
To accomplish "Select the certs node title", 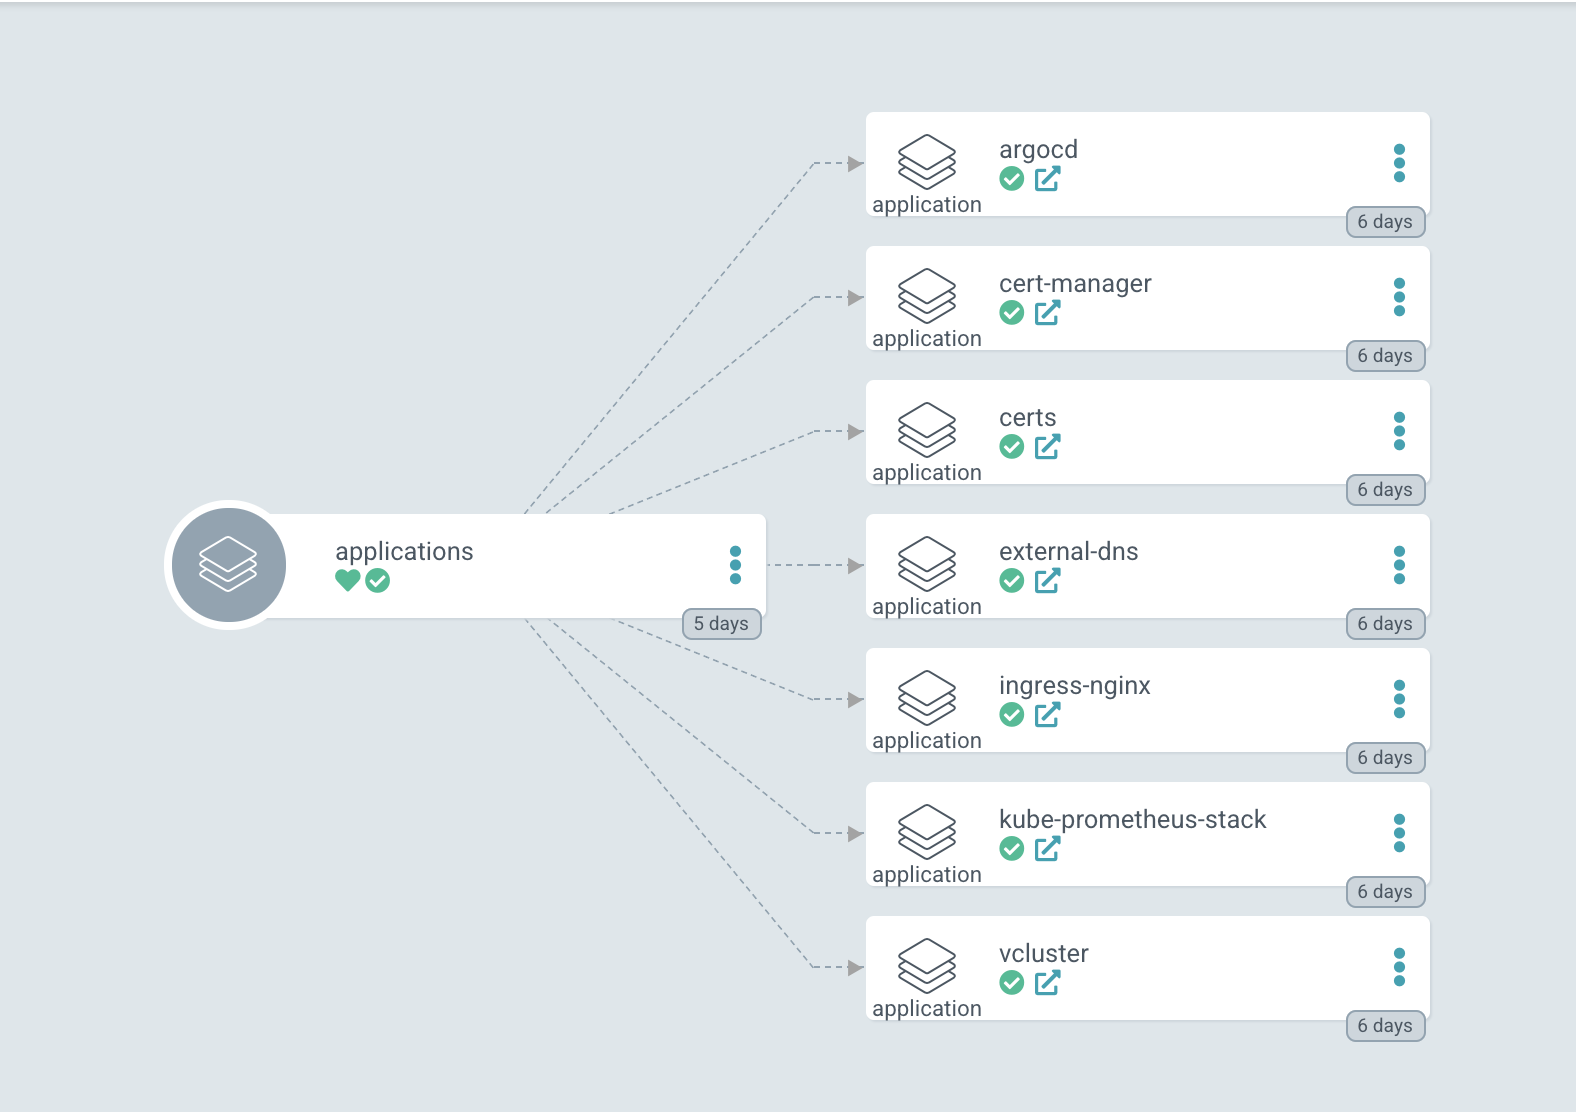I will pyautogui.click(x=1027, y=418).
